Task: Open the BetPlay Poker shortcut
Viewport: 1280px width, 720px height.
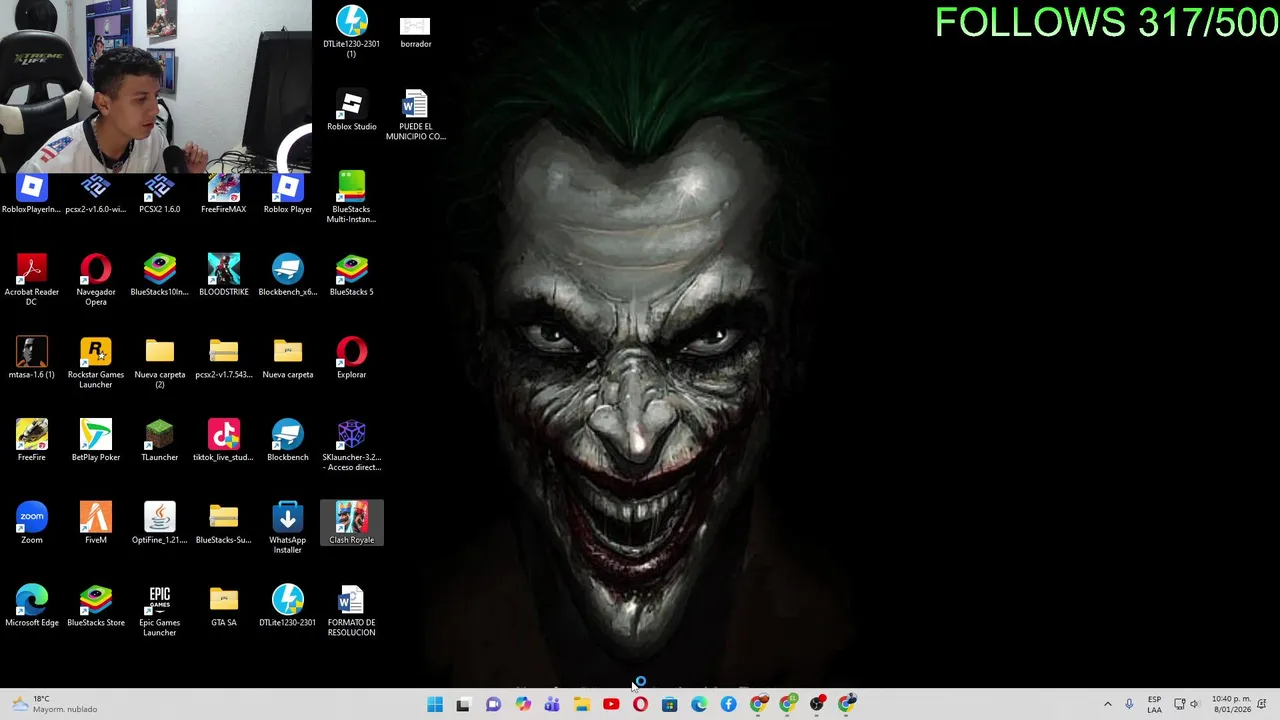Action: click(96, 442)
